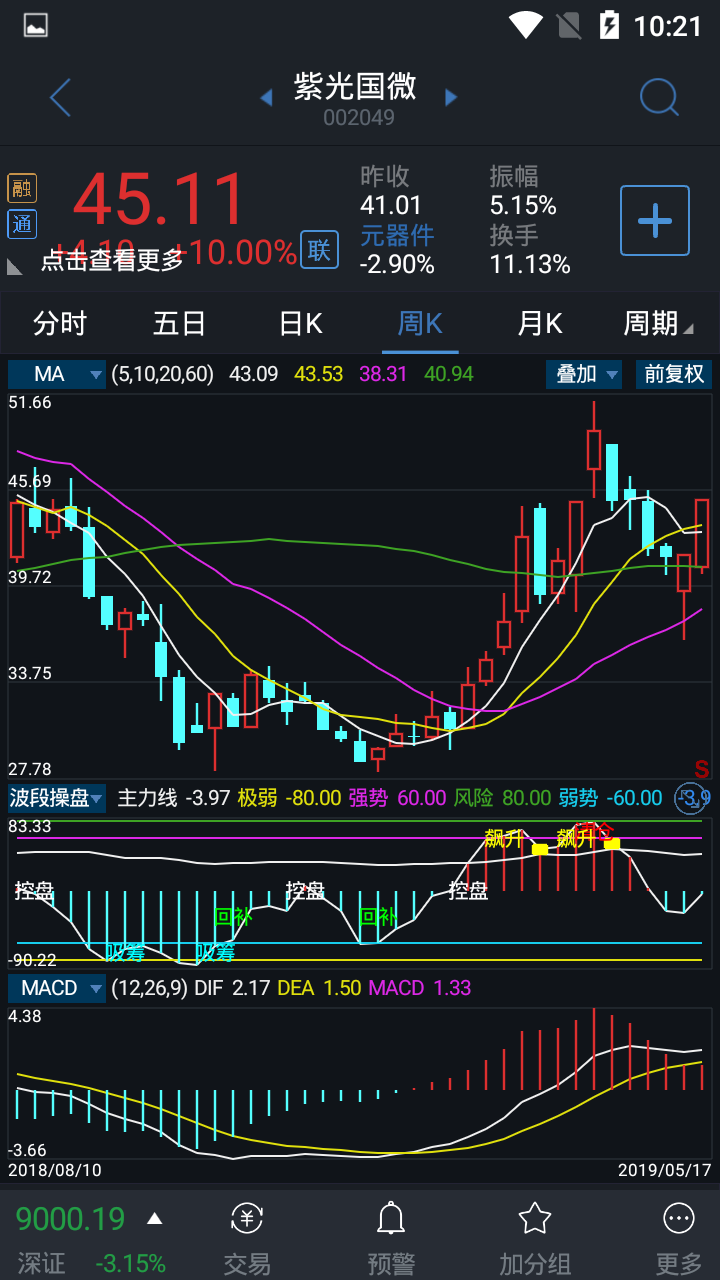
Task: Open the MACD indicator dropdown
Action: click(x=57, y=988)
